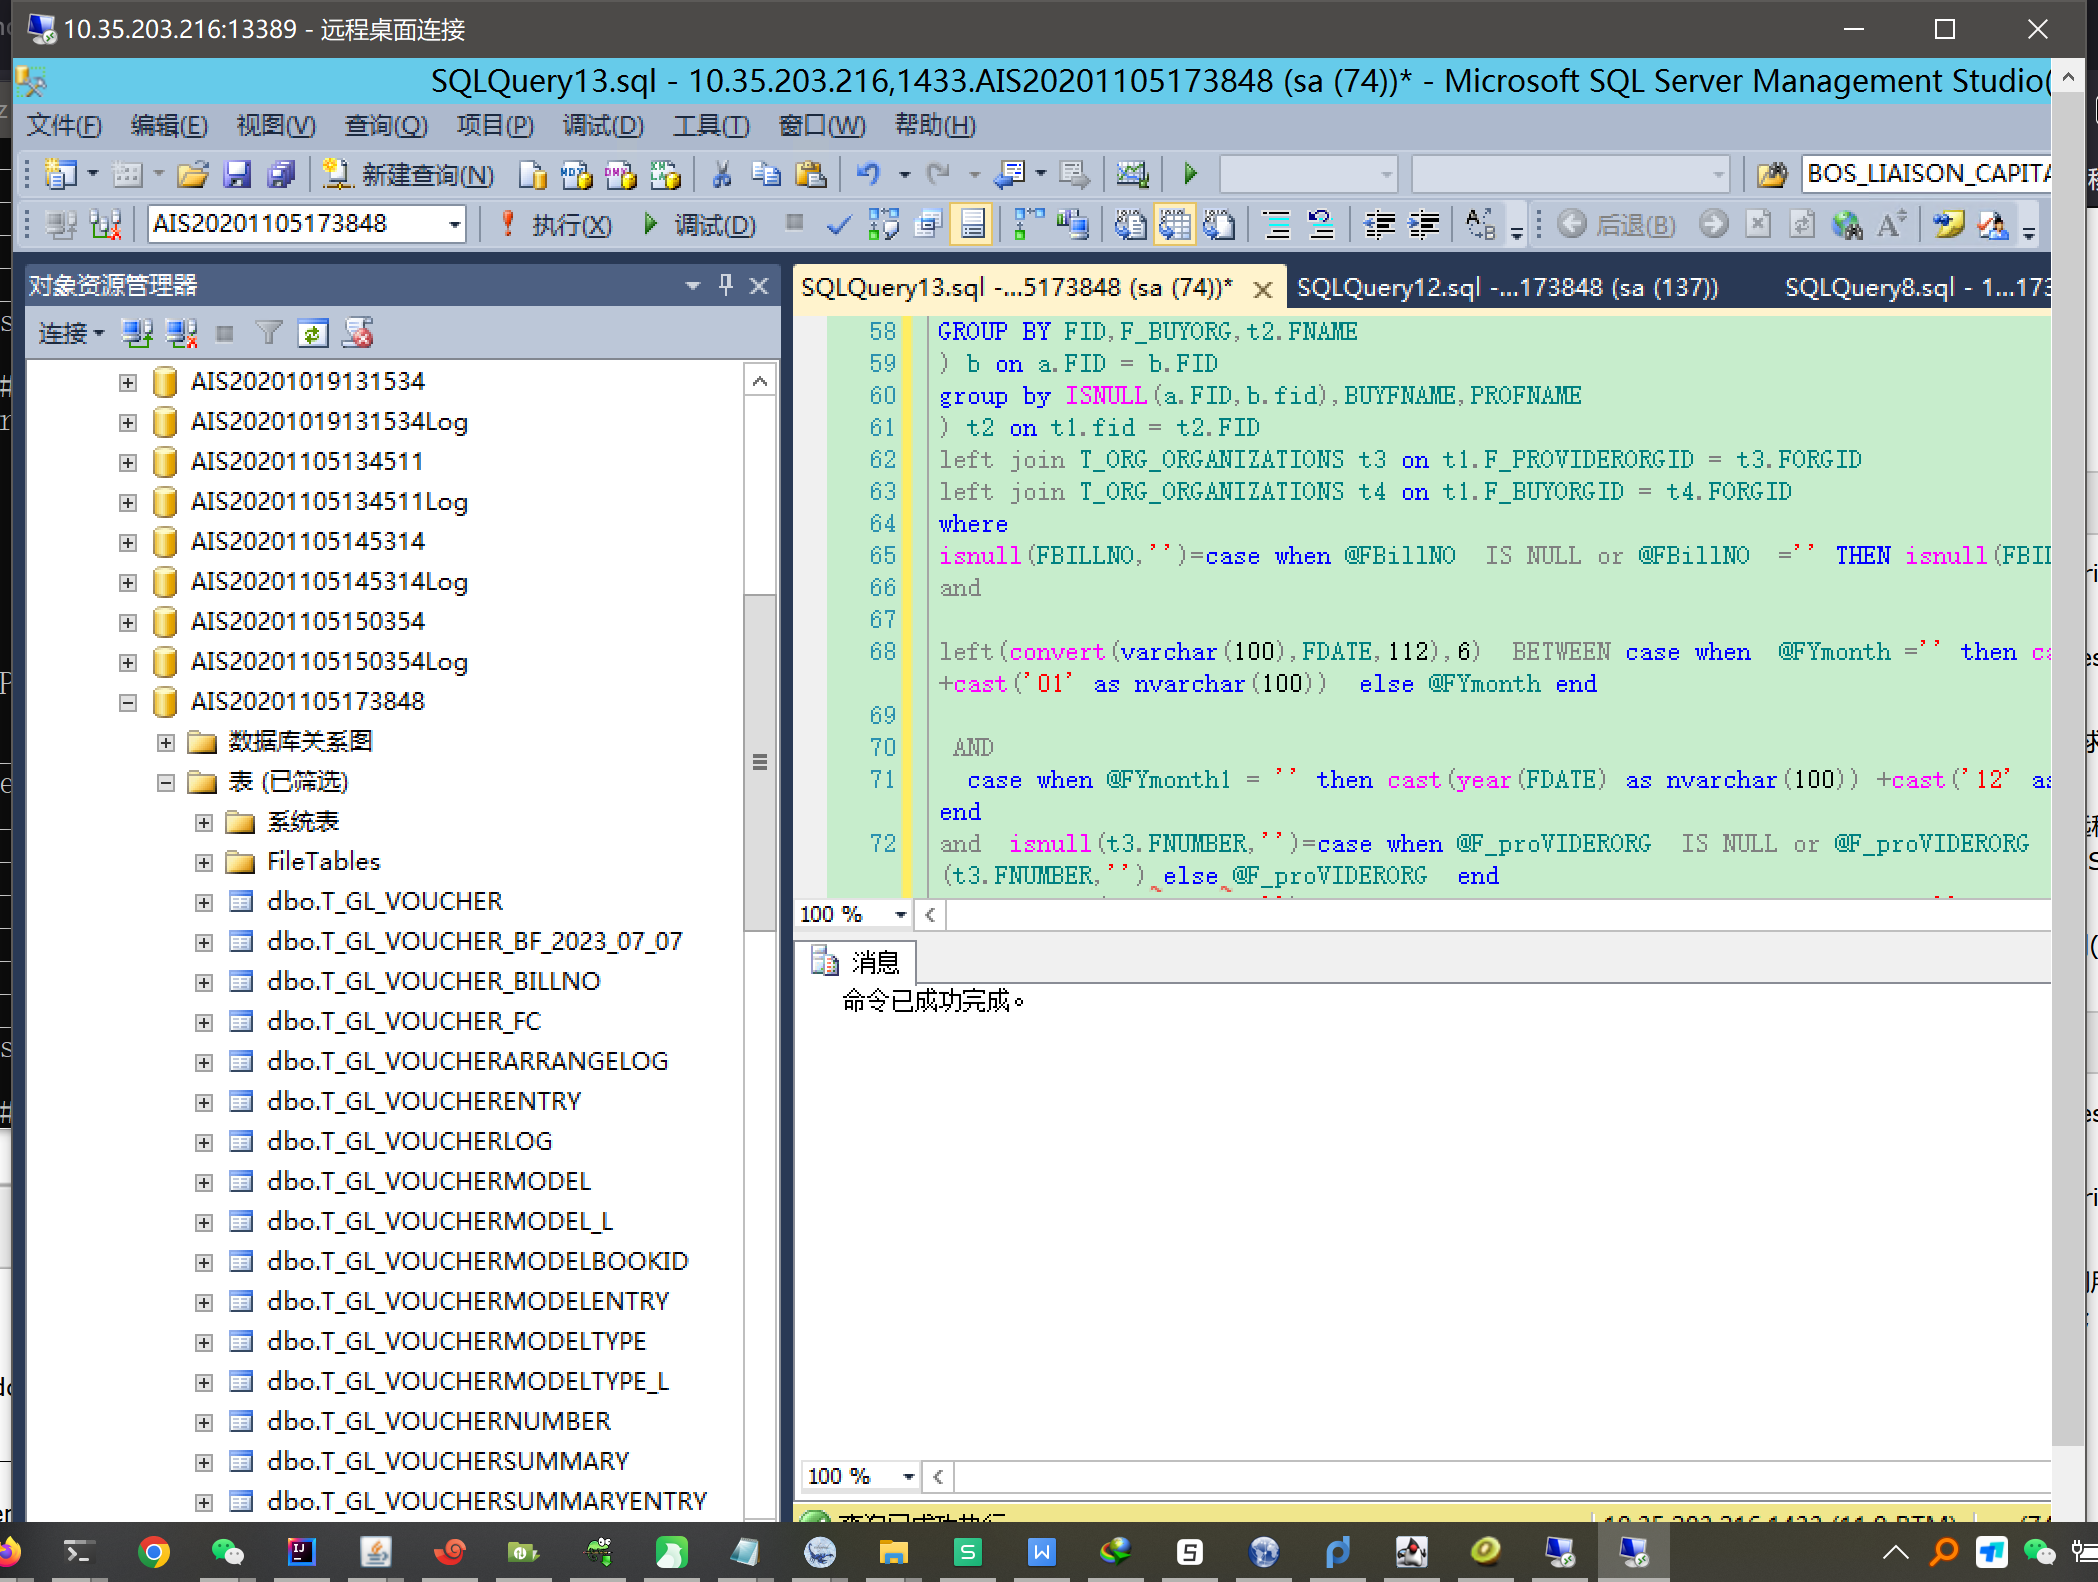This screenshot has width=2098, height=1582.
Task: Click the Parse query checkmark icon
Action: (x=839, y=225)
